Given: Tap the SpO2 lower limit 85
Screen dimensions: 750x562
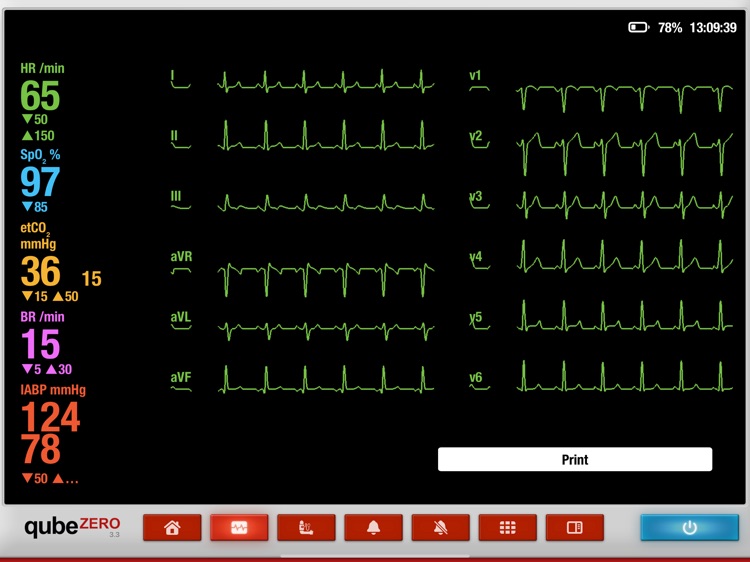Looking at the screenshot, I should [x=35, y=207].
